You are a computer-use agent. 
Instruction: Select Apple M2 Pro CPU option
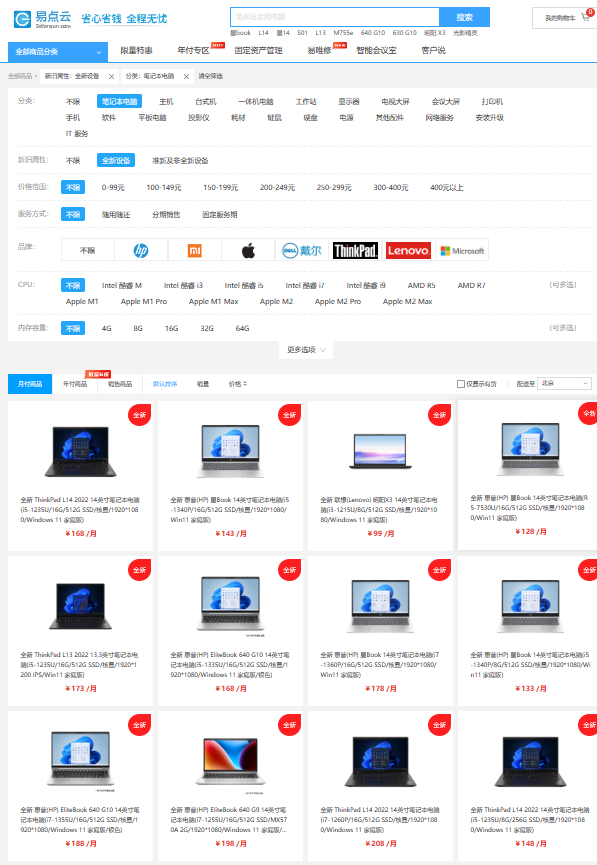click(x=338, y=301)
